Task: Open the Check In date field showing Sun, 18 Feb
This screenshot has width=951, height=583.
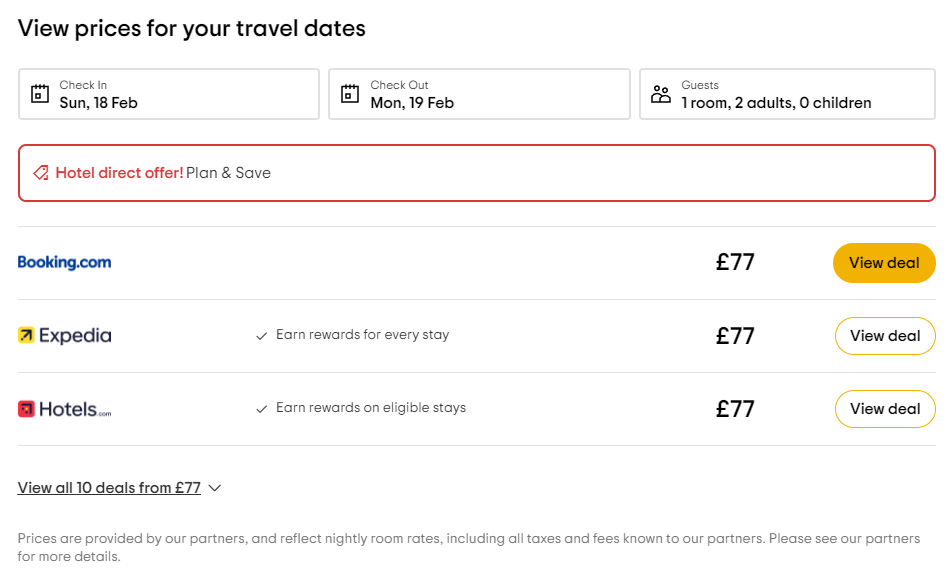Action: [x=169, y=94]
